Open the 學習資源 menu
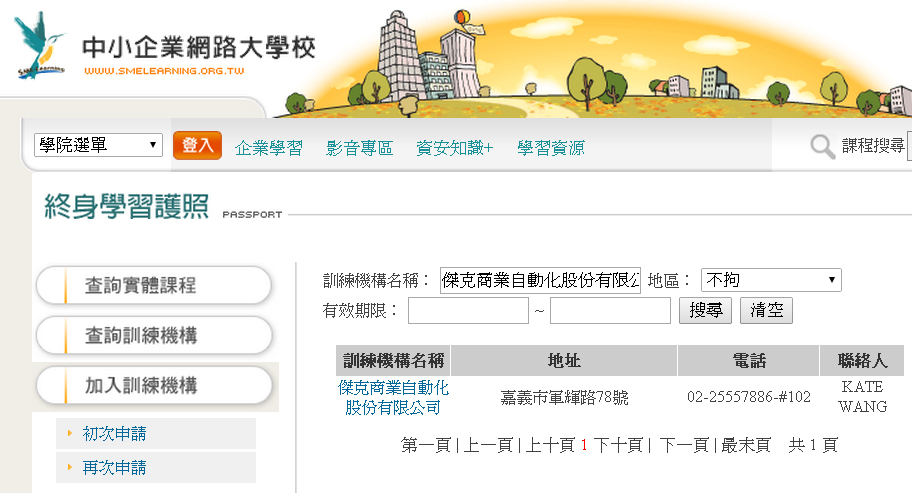 coord(551,148)
